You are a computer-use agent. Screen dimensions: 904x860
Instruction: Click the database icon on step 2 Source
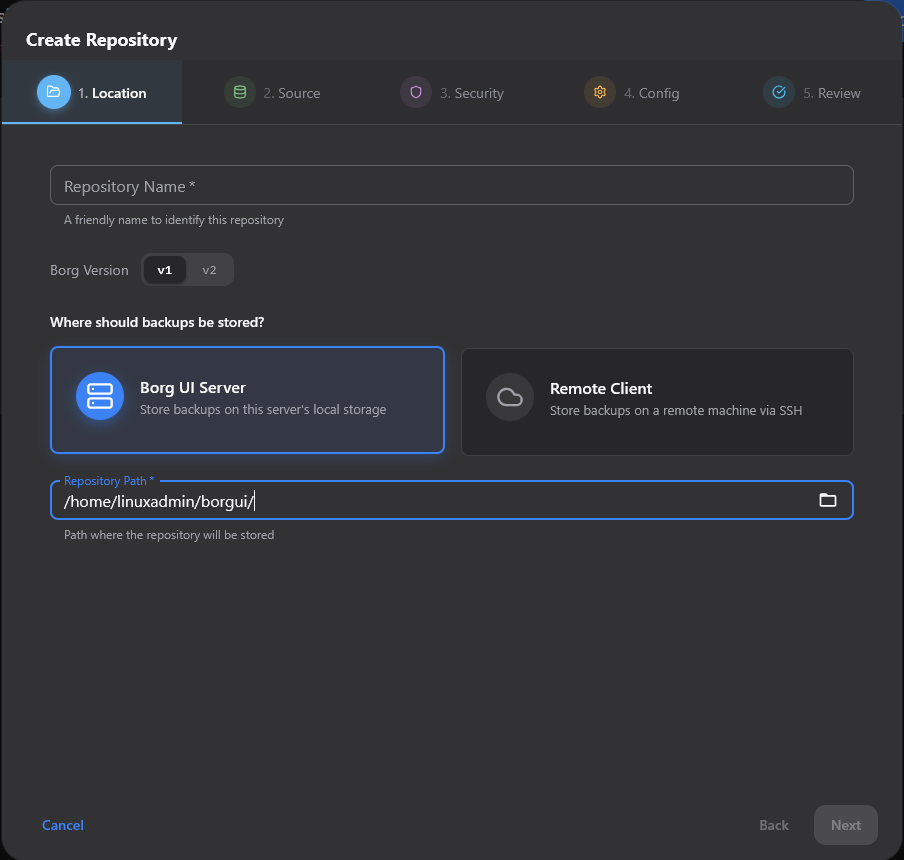[x=239, y=92]
